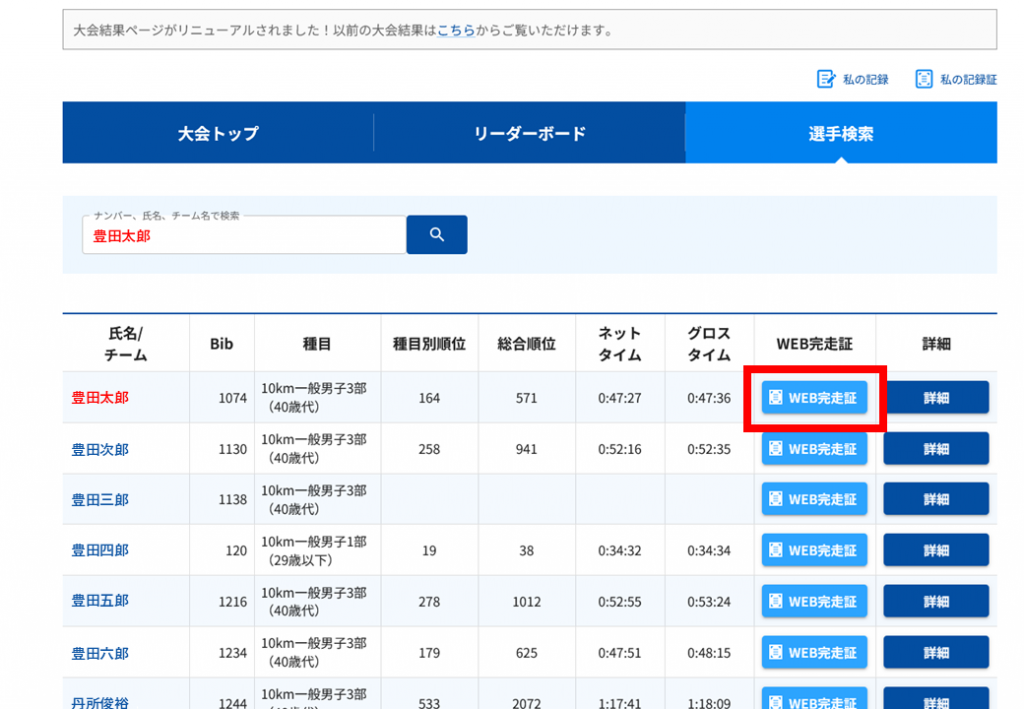Open 豊田次郎 name link
This screenshot has height=709, width=1024.
(100, 449)
